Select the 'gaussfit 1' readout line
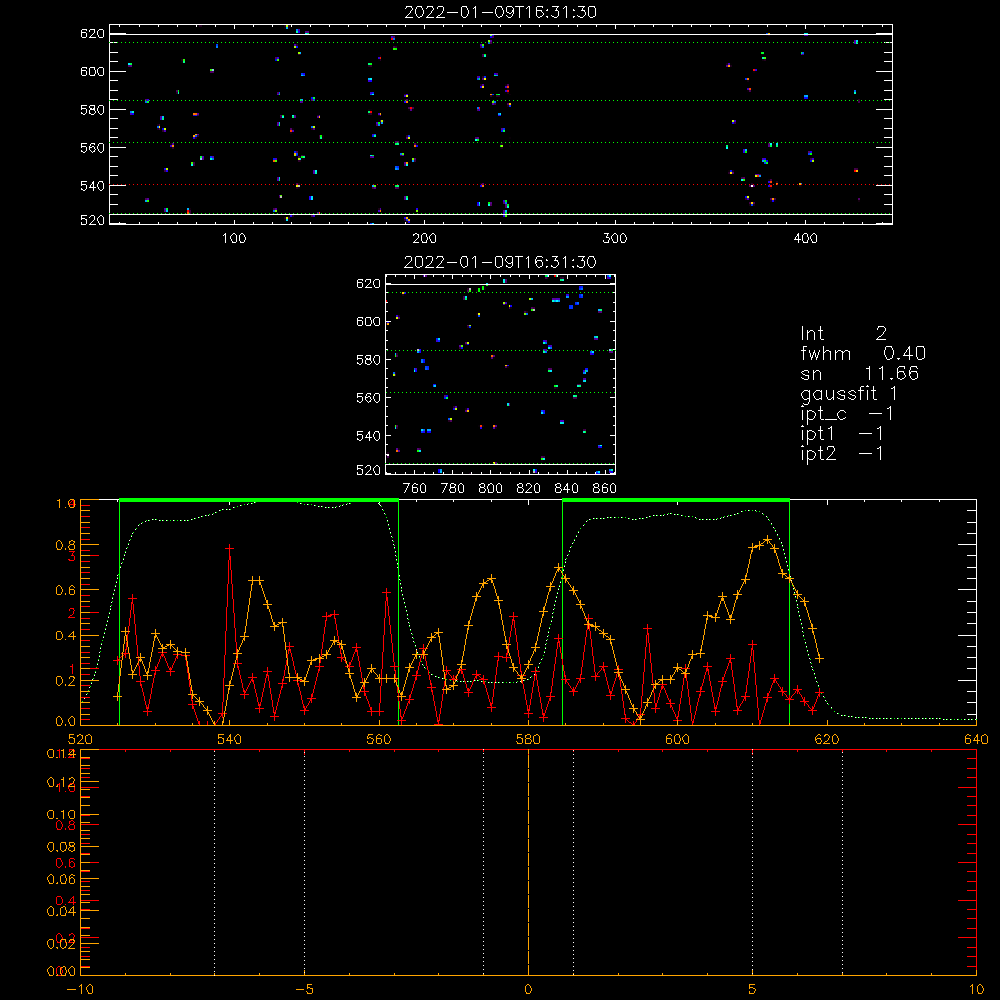The height and width of the screenshot is (1000, 1000). (849, 394)
